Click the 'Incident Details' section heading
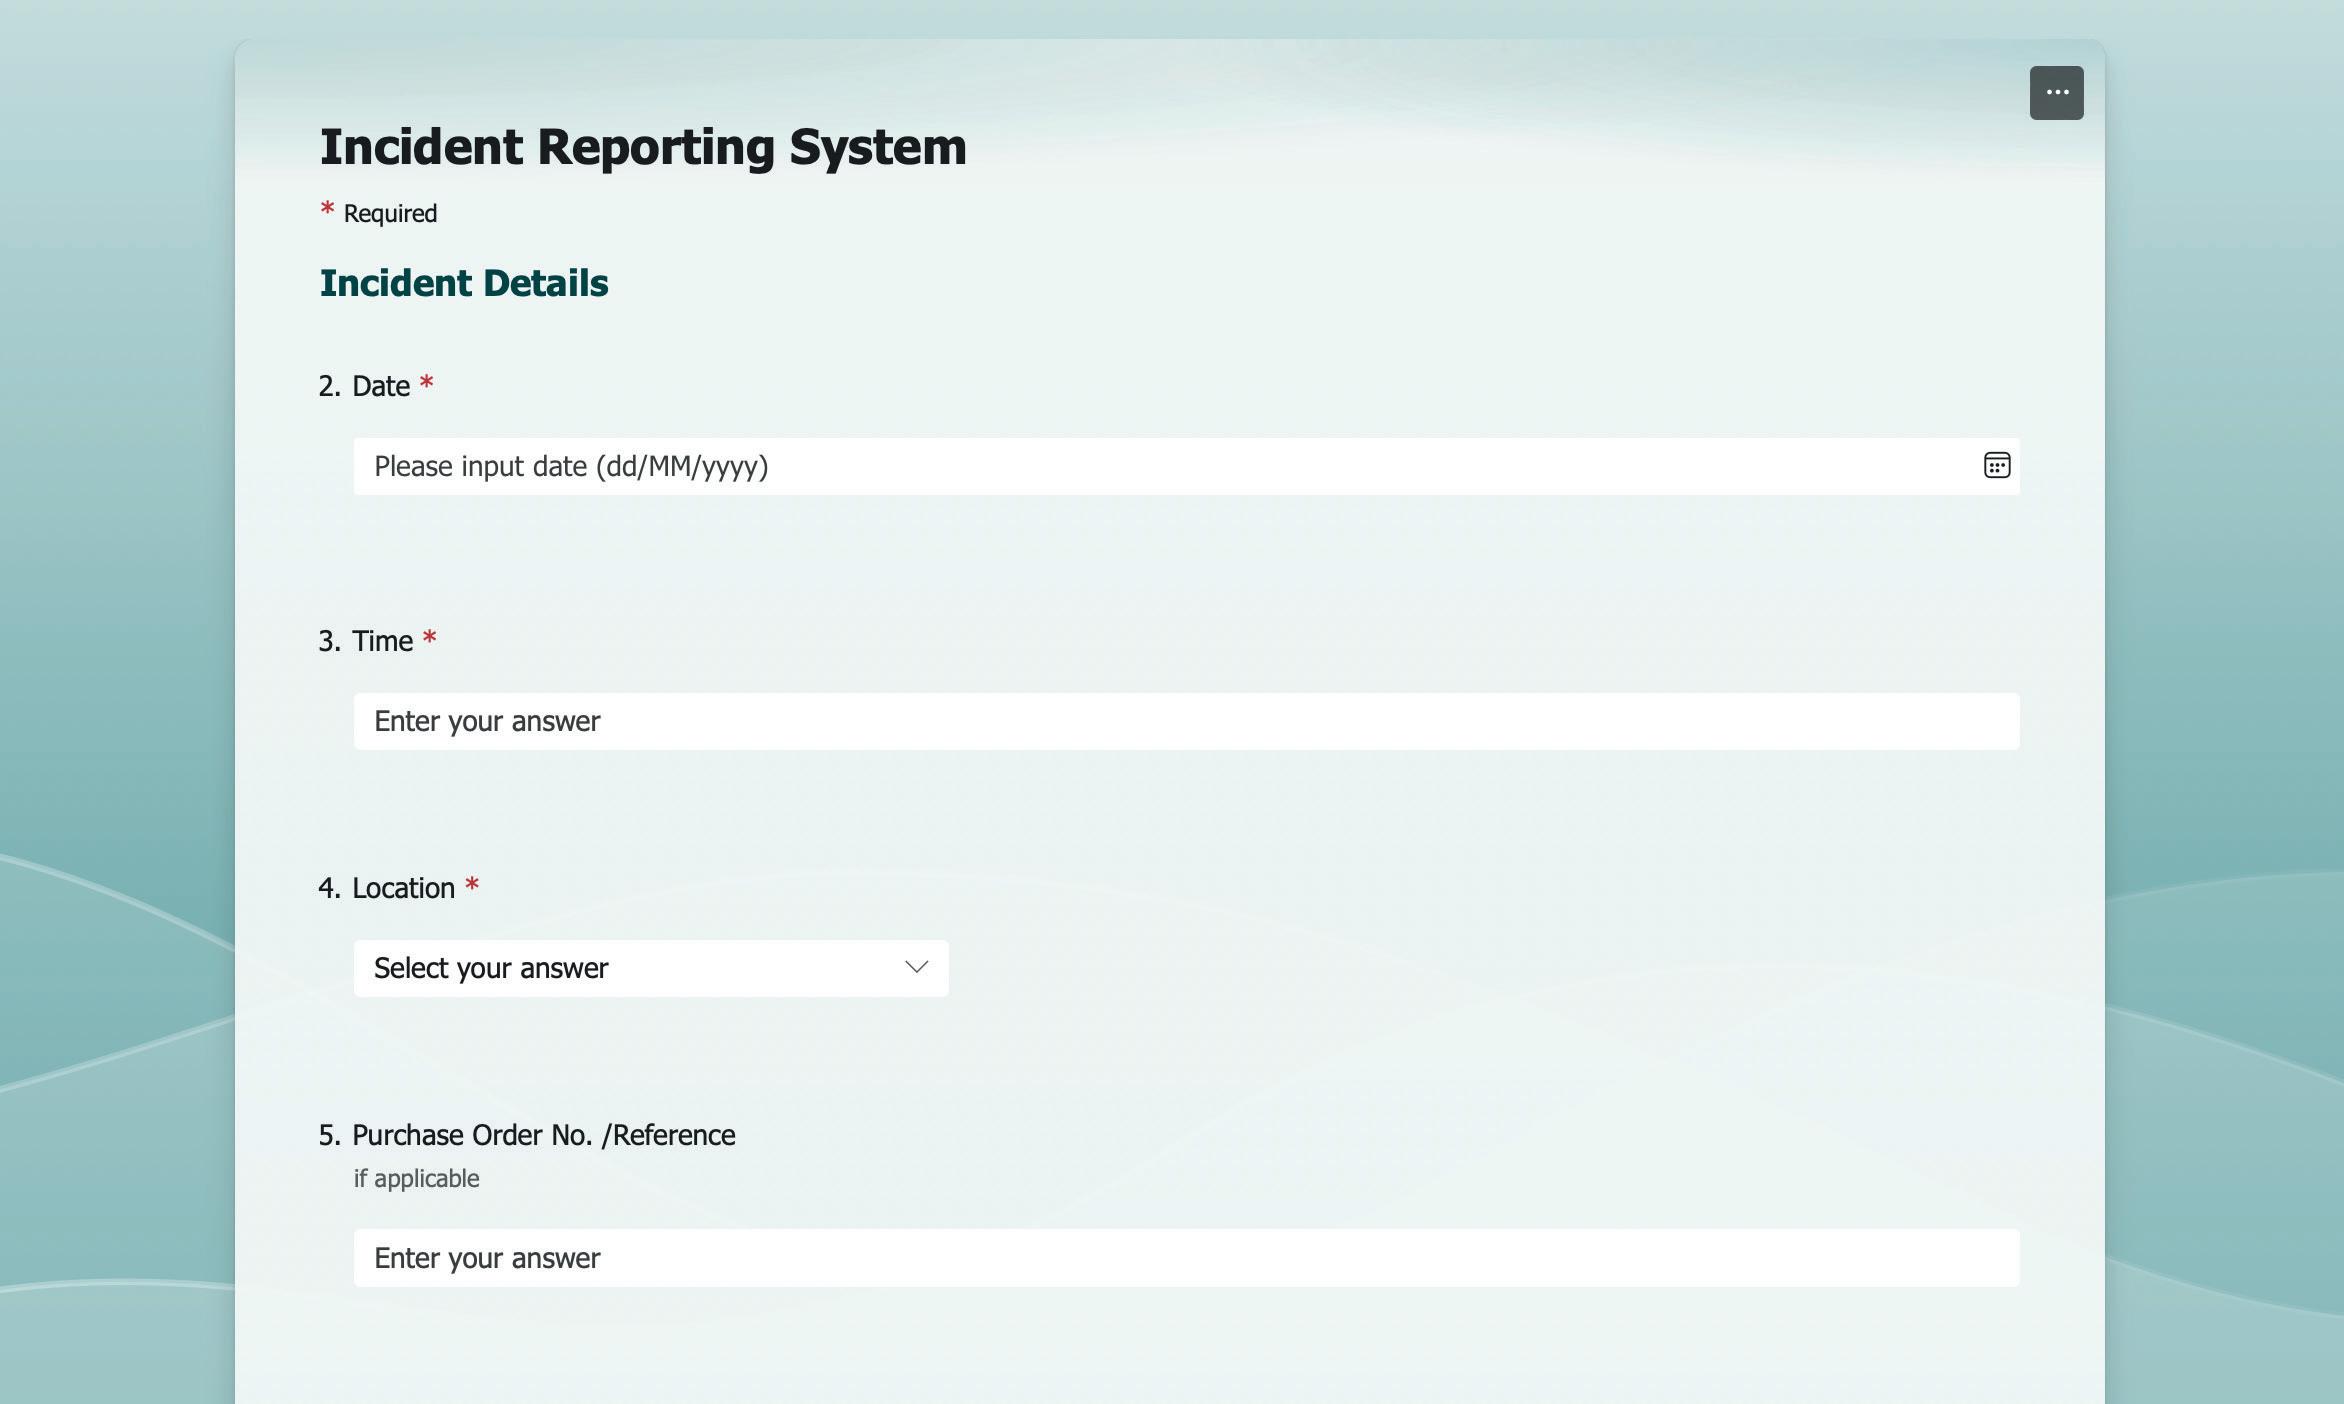This screenshot has height=1404, width=2344. (x=464, y=283)
